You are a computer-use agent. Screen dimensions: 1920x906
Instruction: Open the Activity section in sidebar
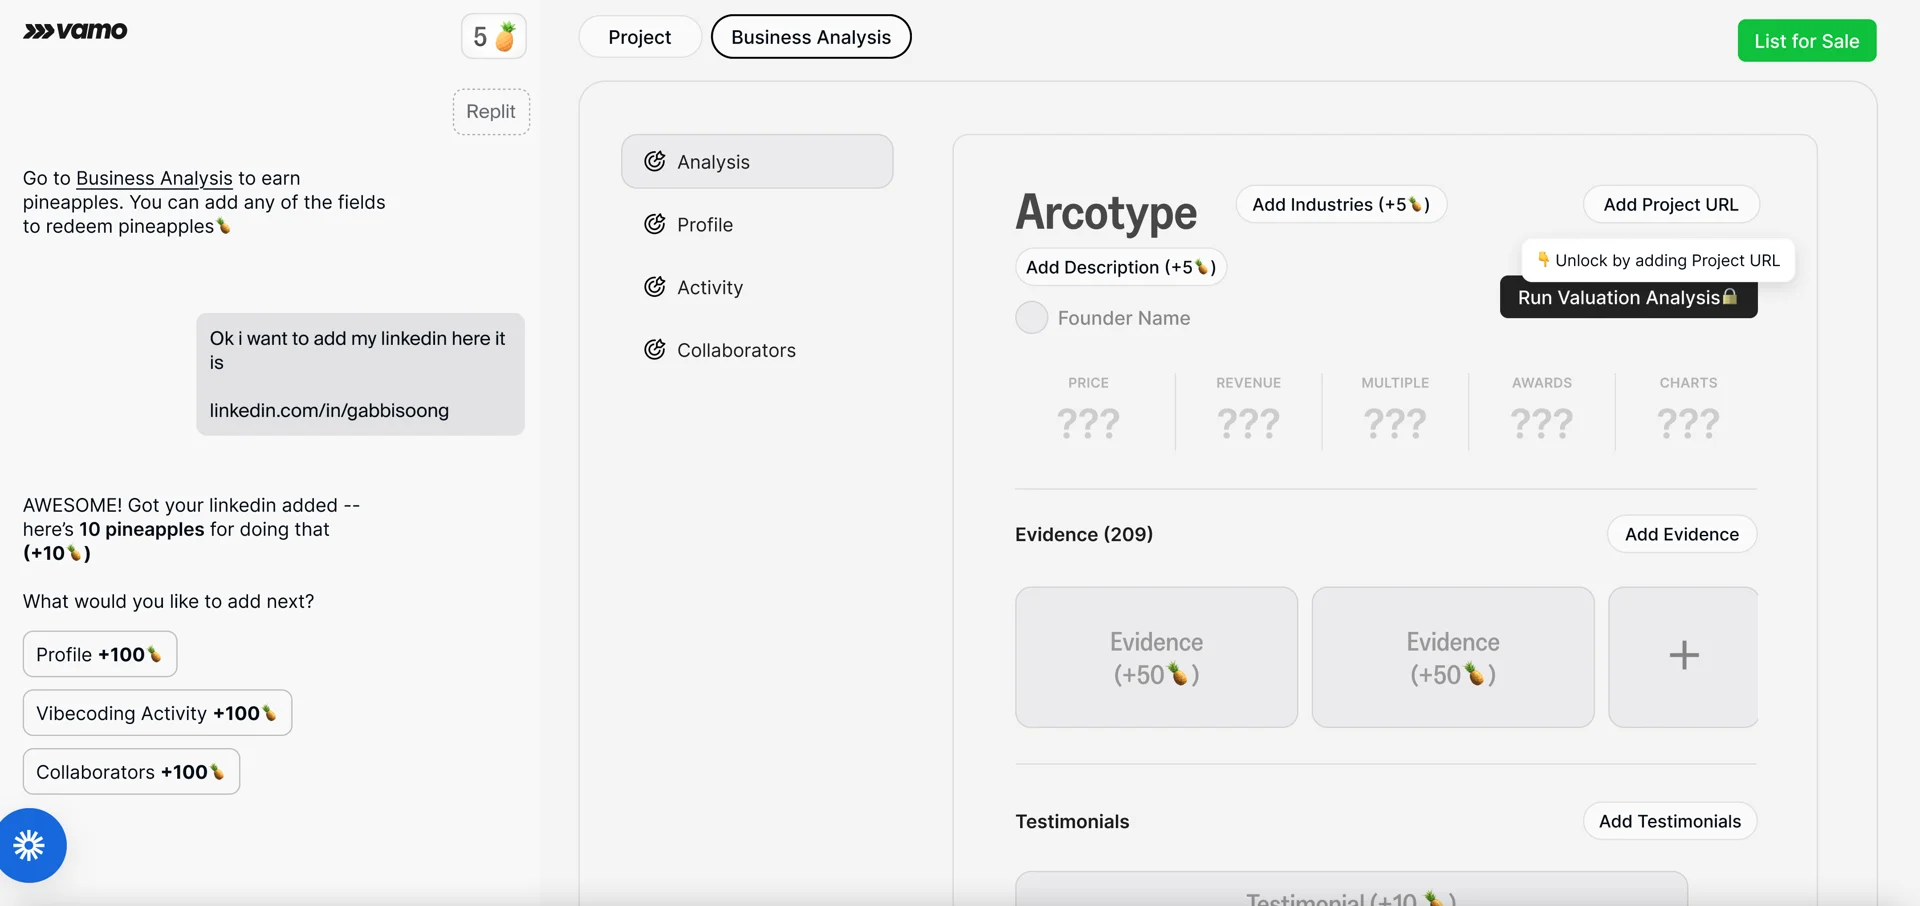tap(709, 288)
